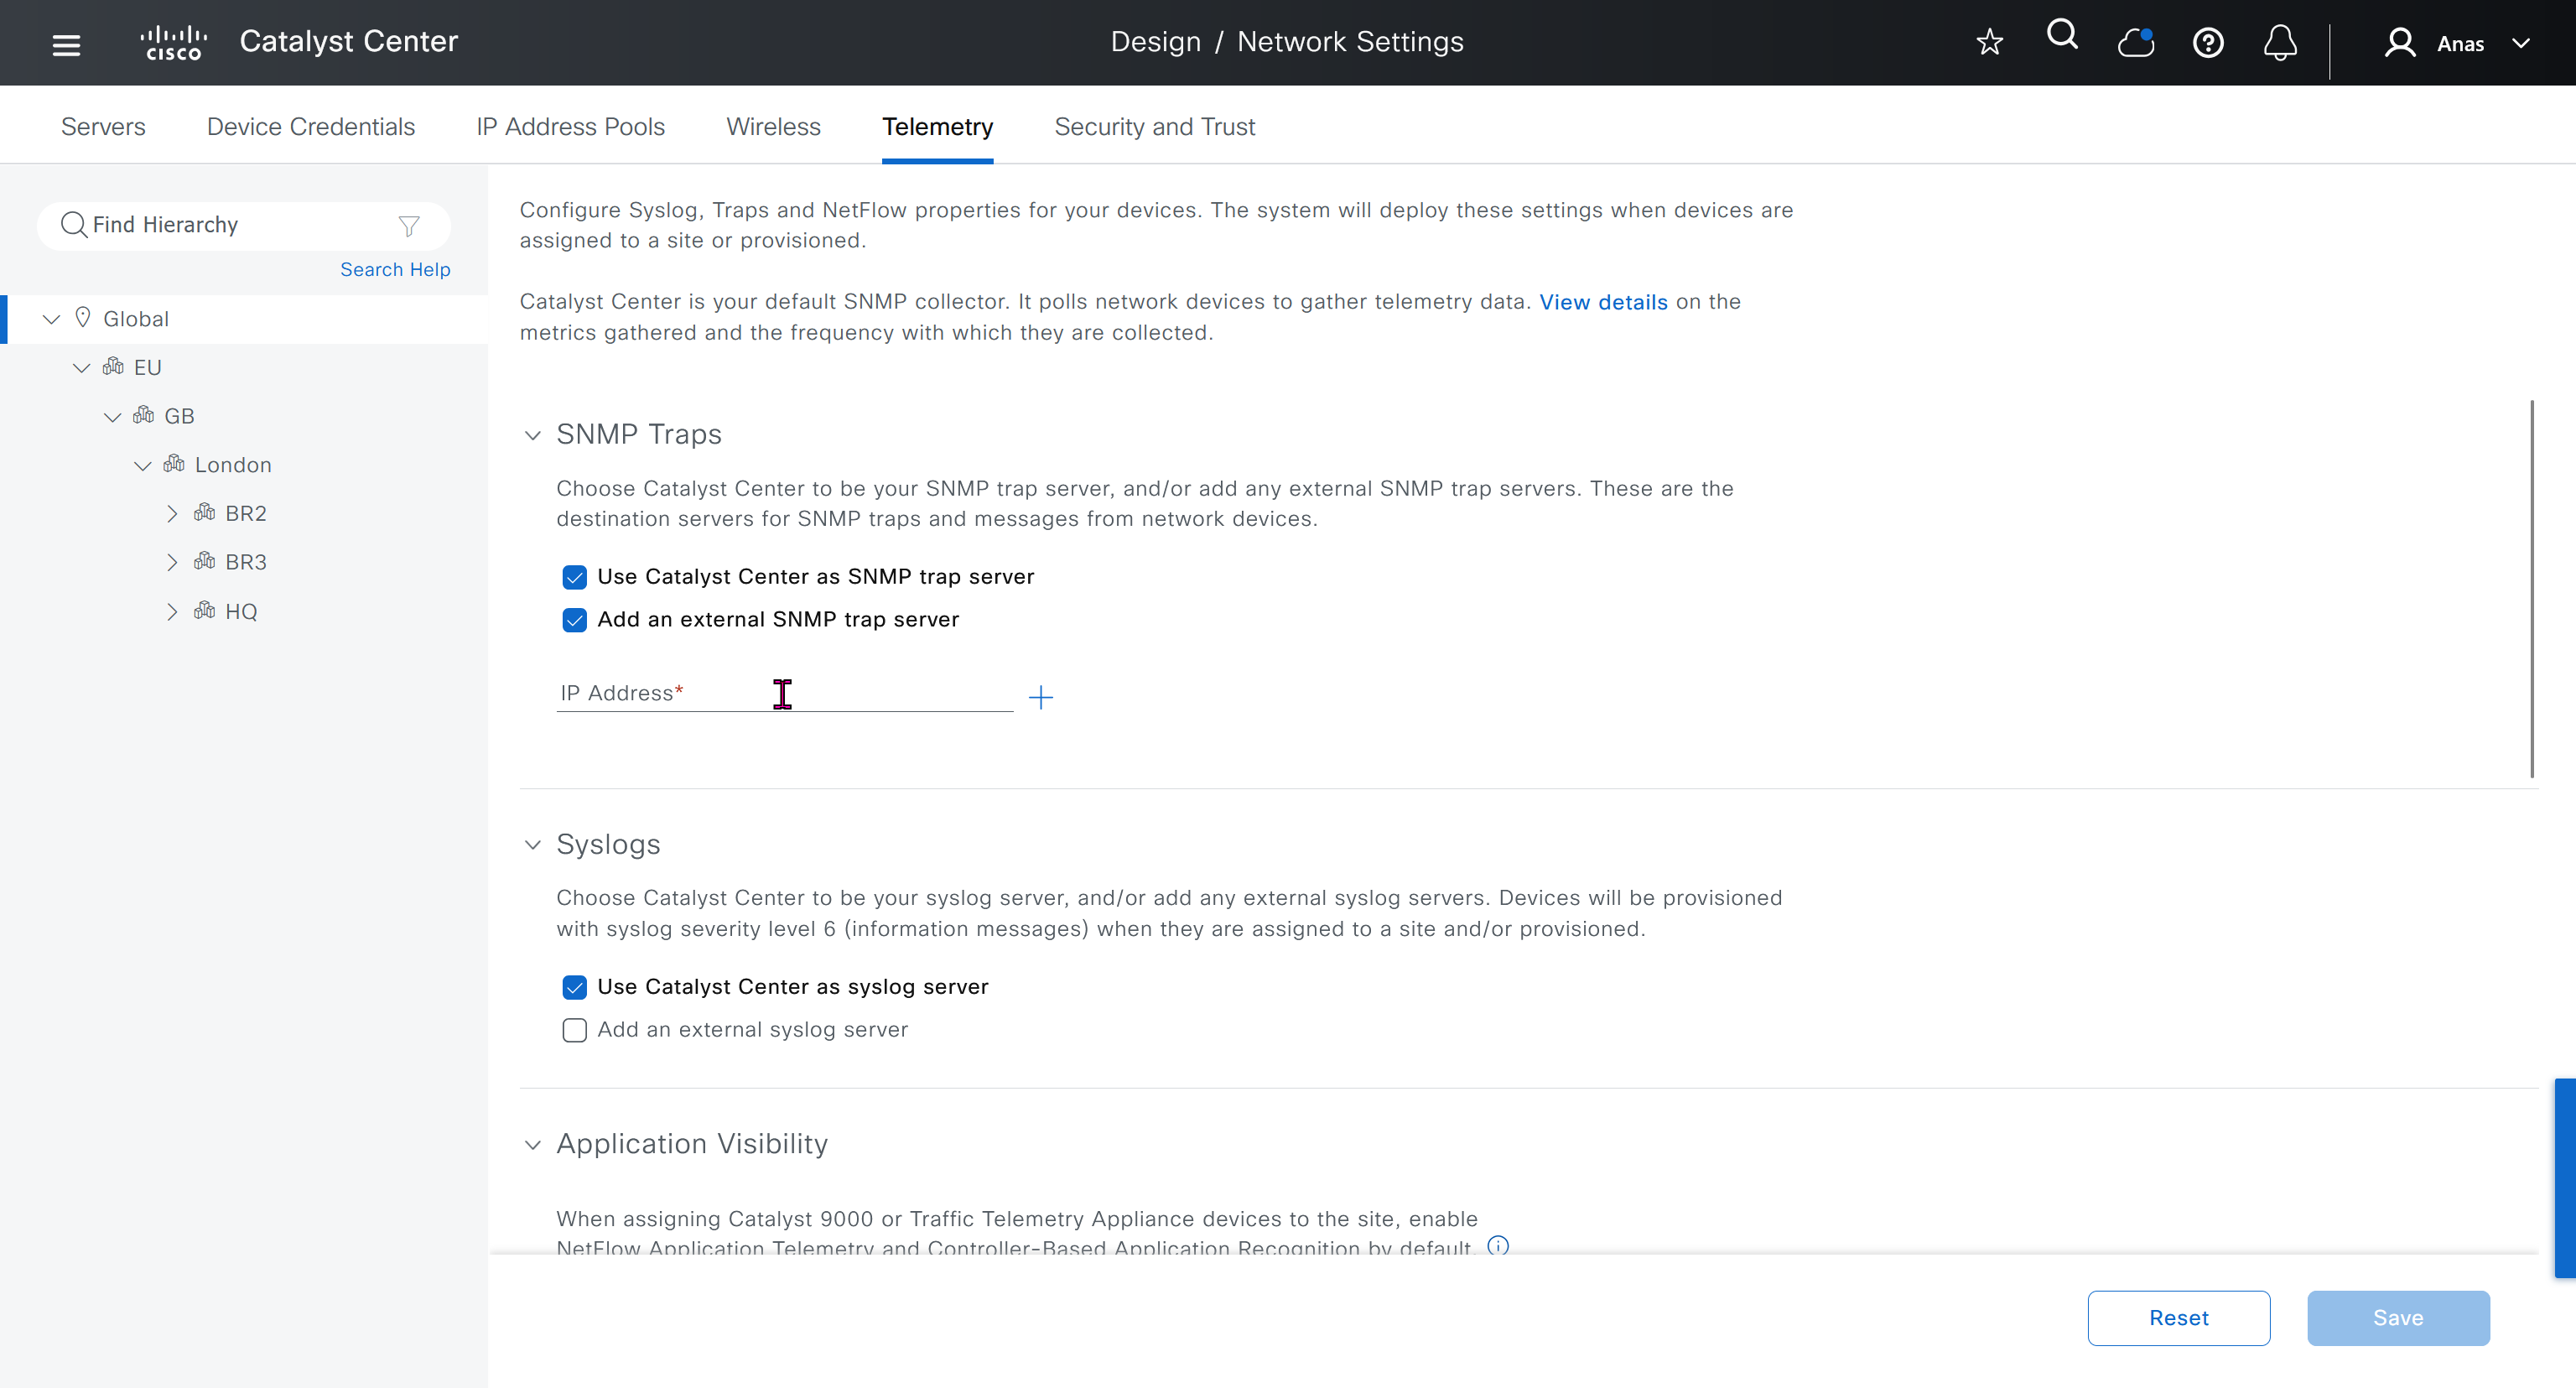Open the info icon near Application Visibility text

[x=1497, y=1245]
